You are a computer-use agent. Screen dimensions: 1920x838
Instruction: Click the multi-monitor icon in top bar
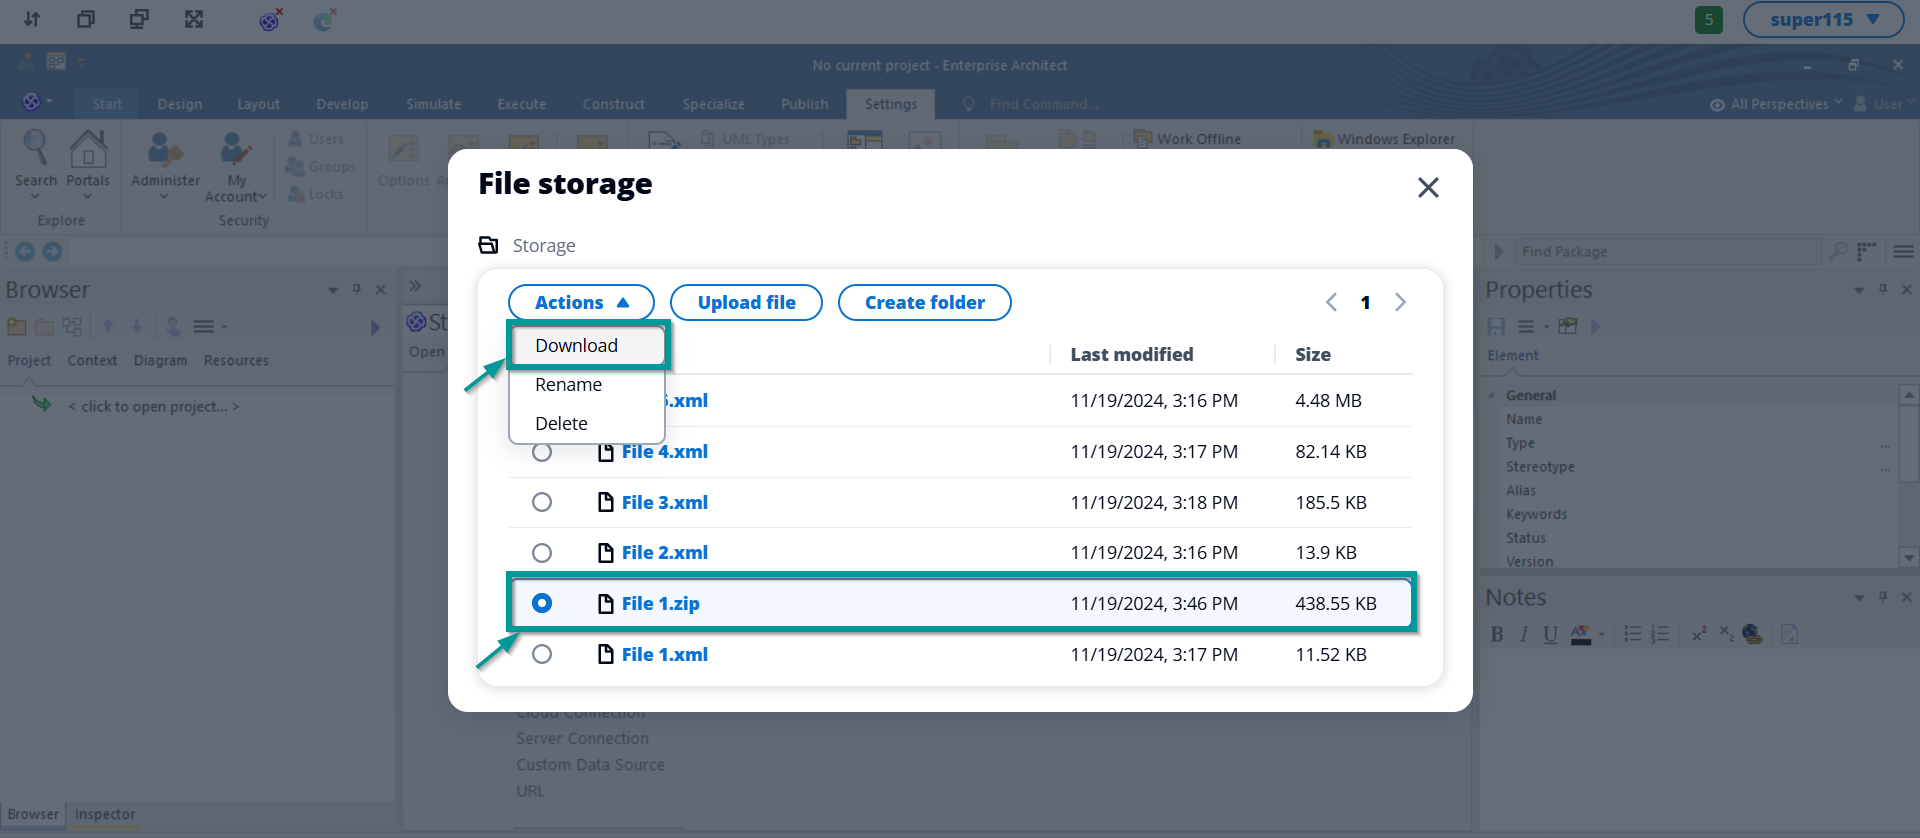pyautogui.click(x=140, y=19)
